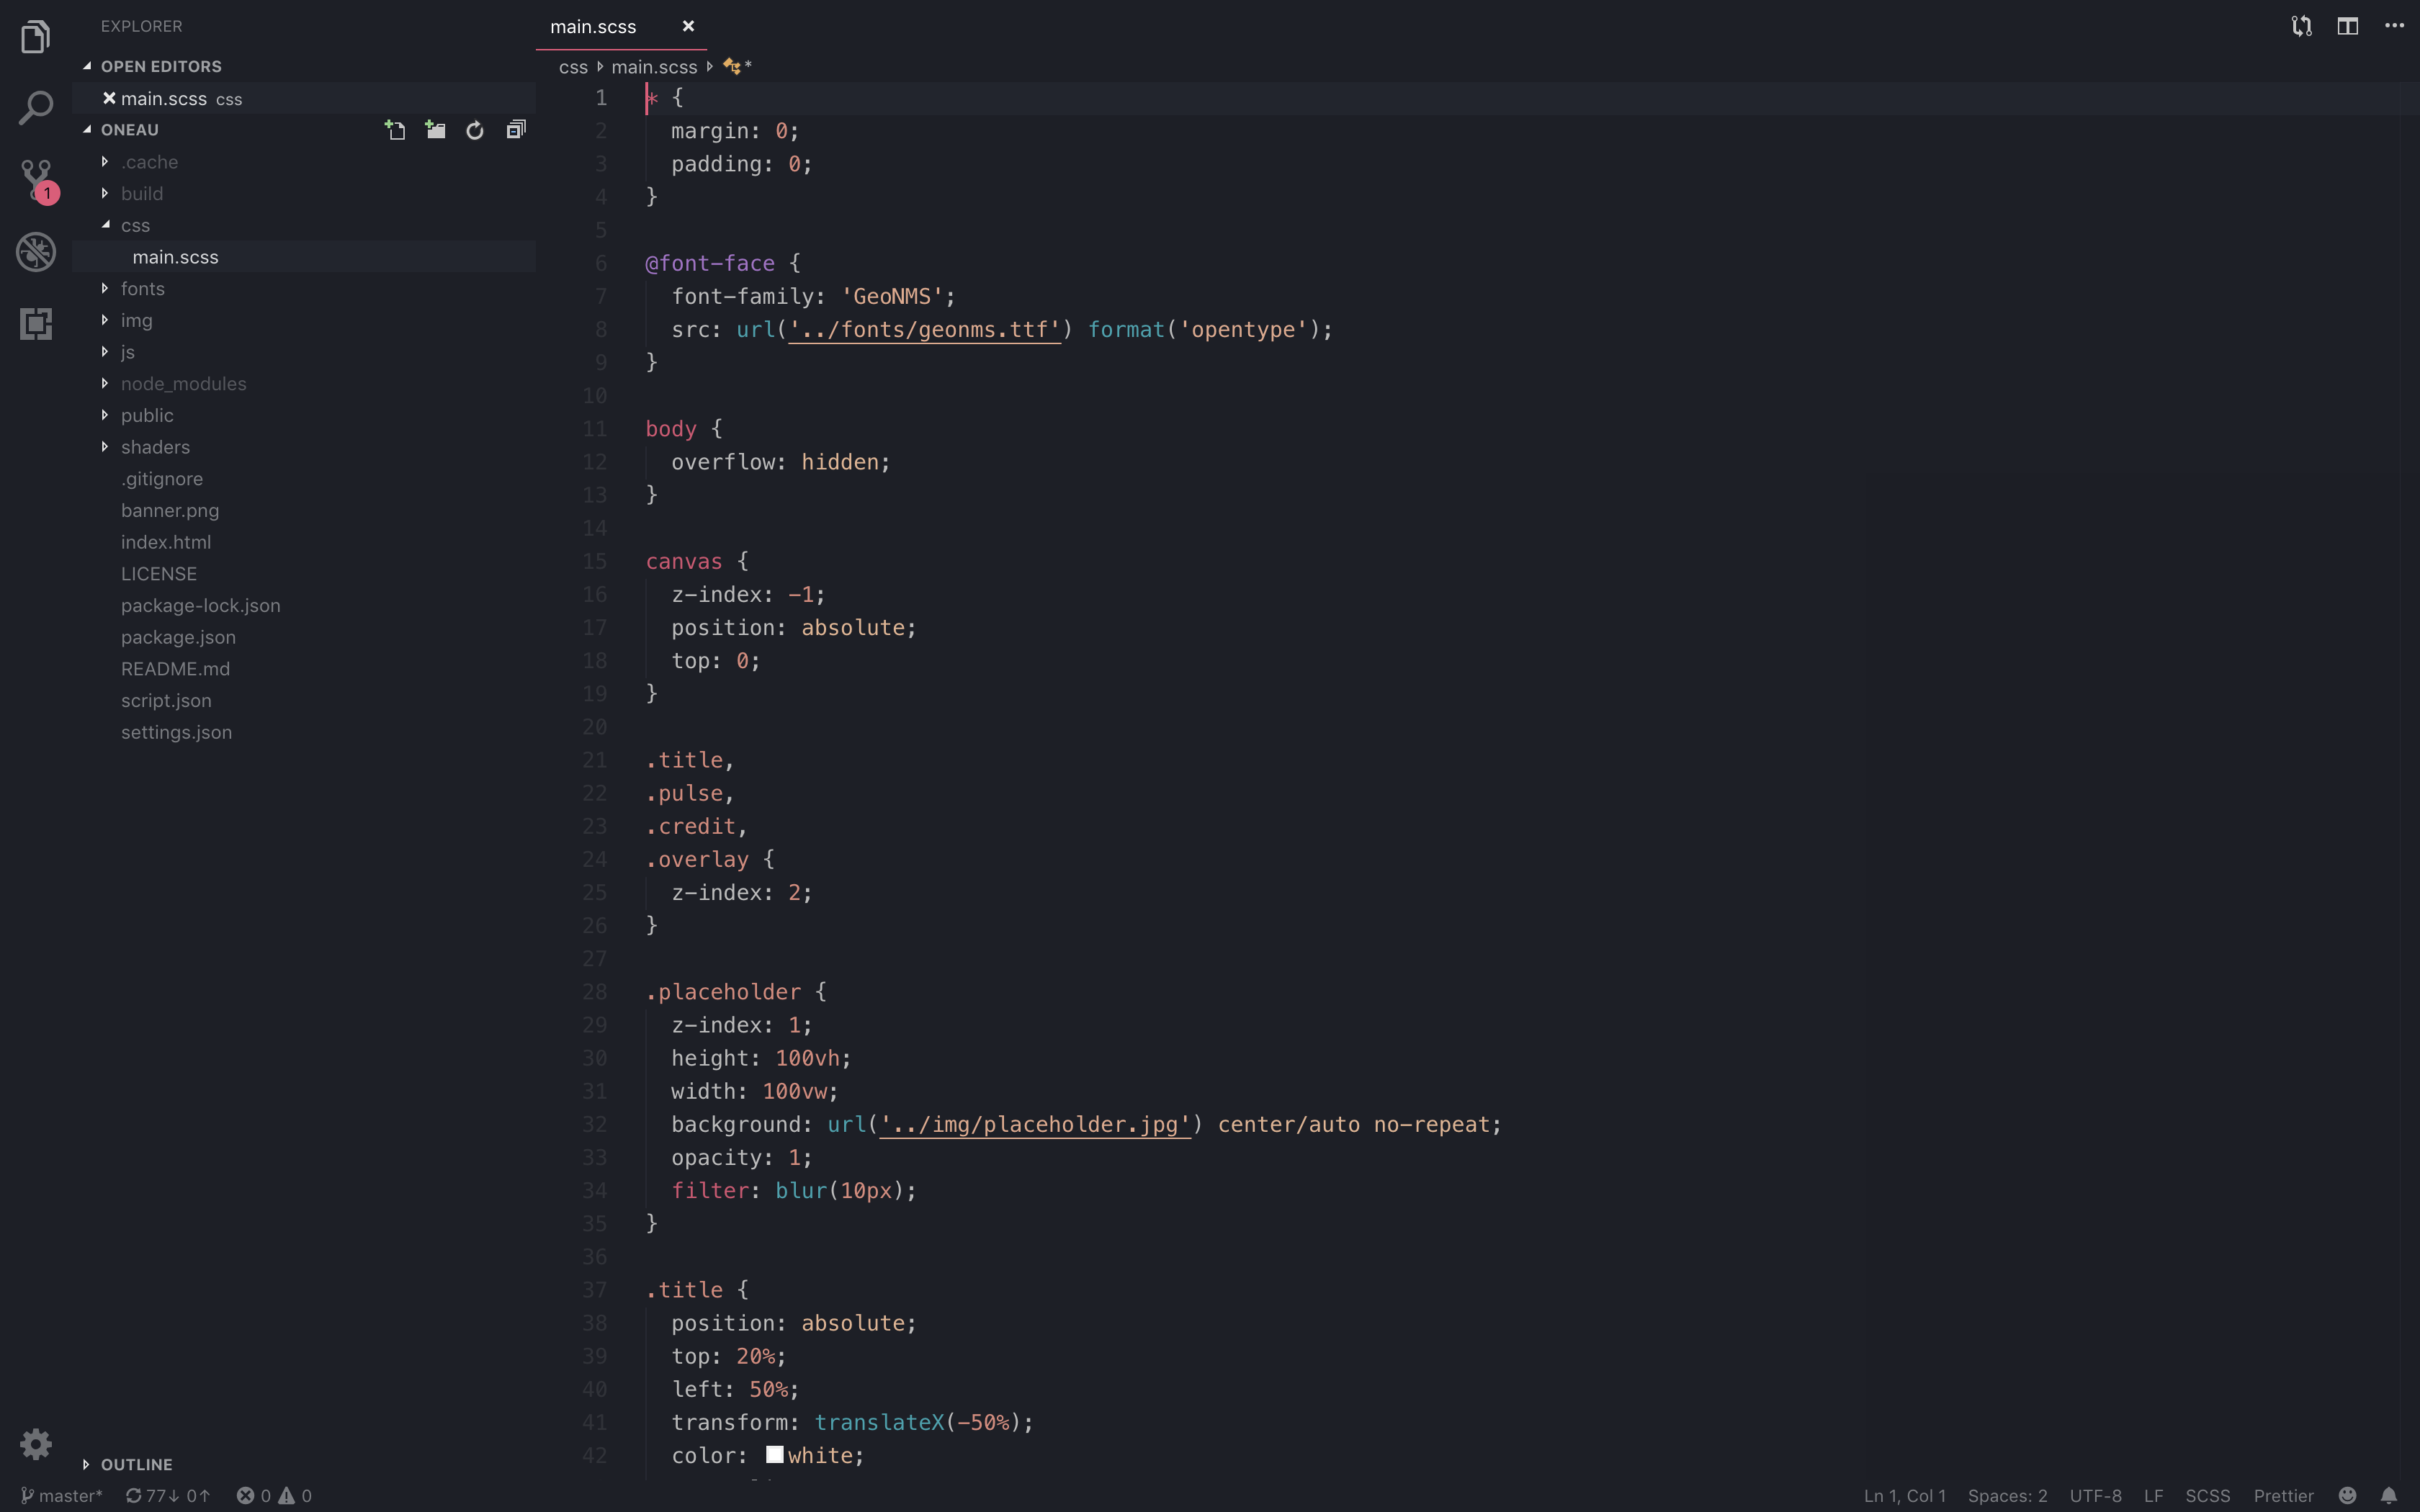Create a new folder in ONEAU

tap(435, 130)
